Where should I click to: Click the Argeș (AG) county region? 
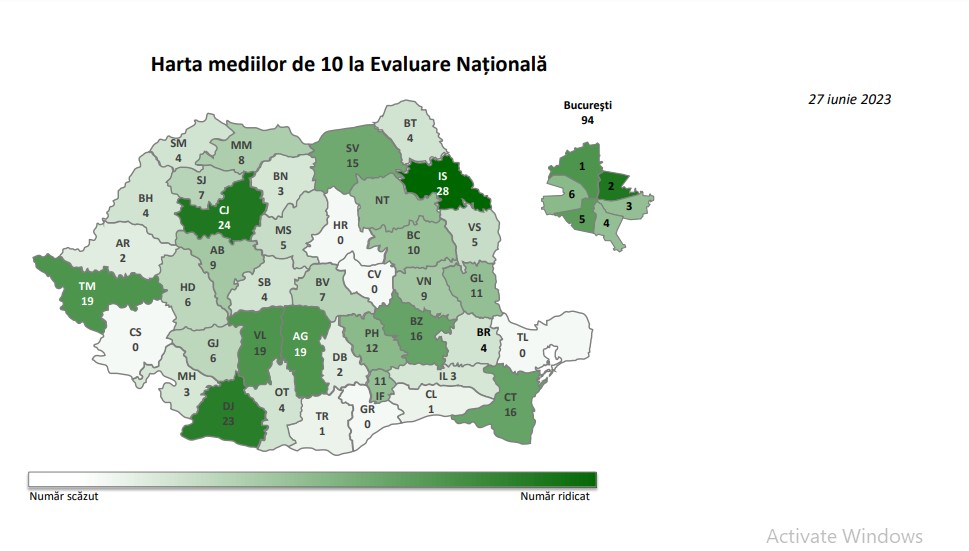click(299, 345)
